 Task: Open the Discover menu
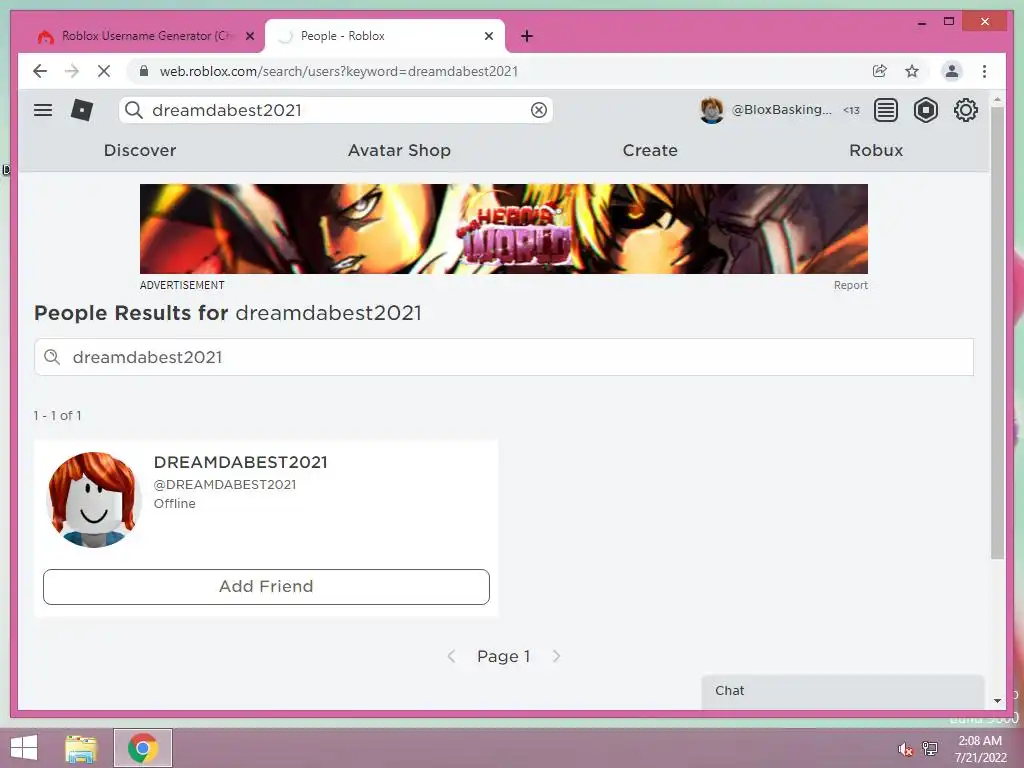(x=140, y=150)
